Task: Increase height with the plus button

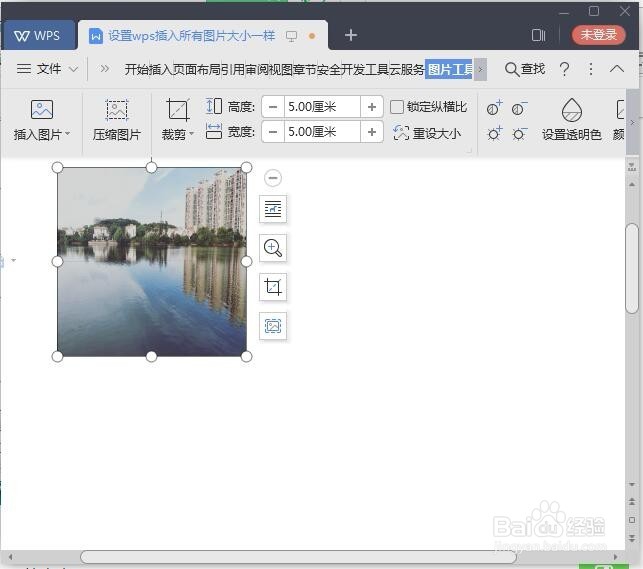Action: pos(372,107)
